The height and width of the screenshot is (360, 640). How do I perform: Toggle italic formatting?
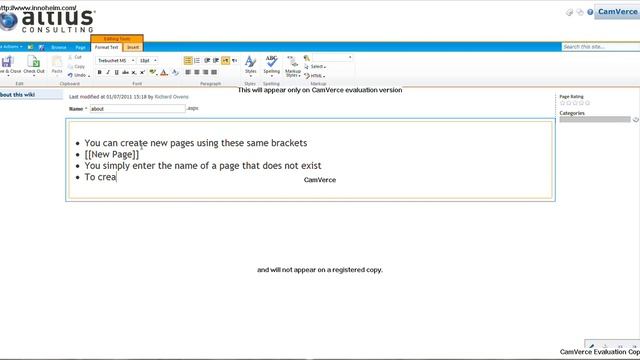point(108,72)
